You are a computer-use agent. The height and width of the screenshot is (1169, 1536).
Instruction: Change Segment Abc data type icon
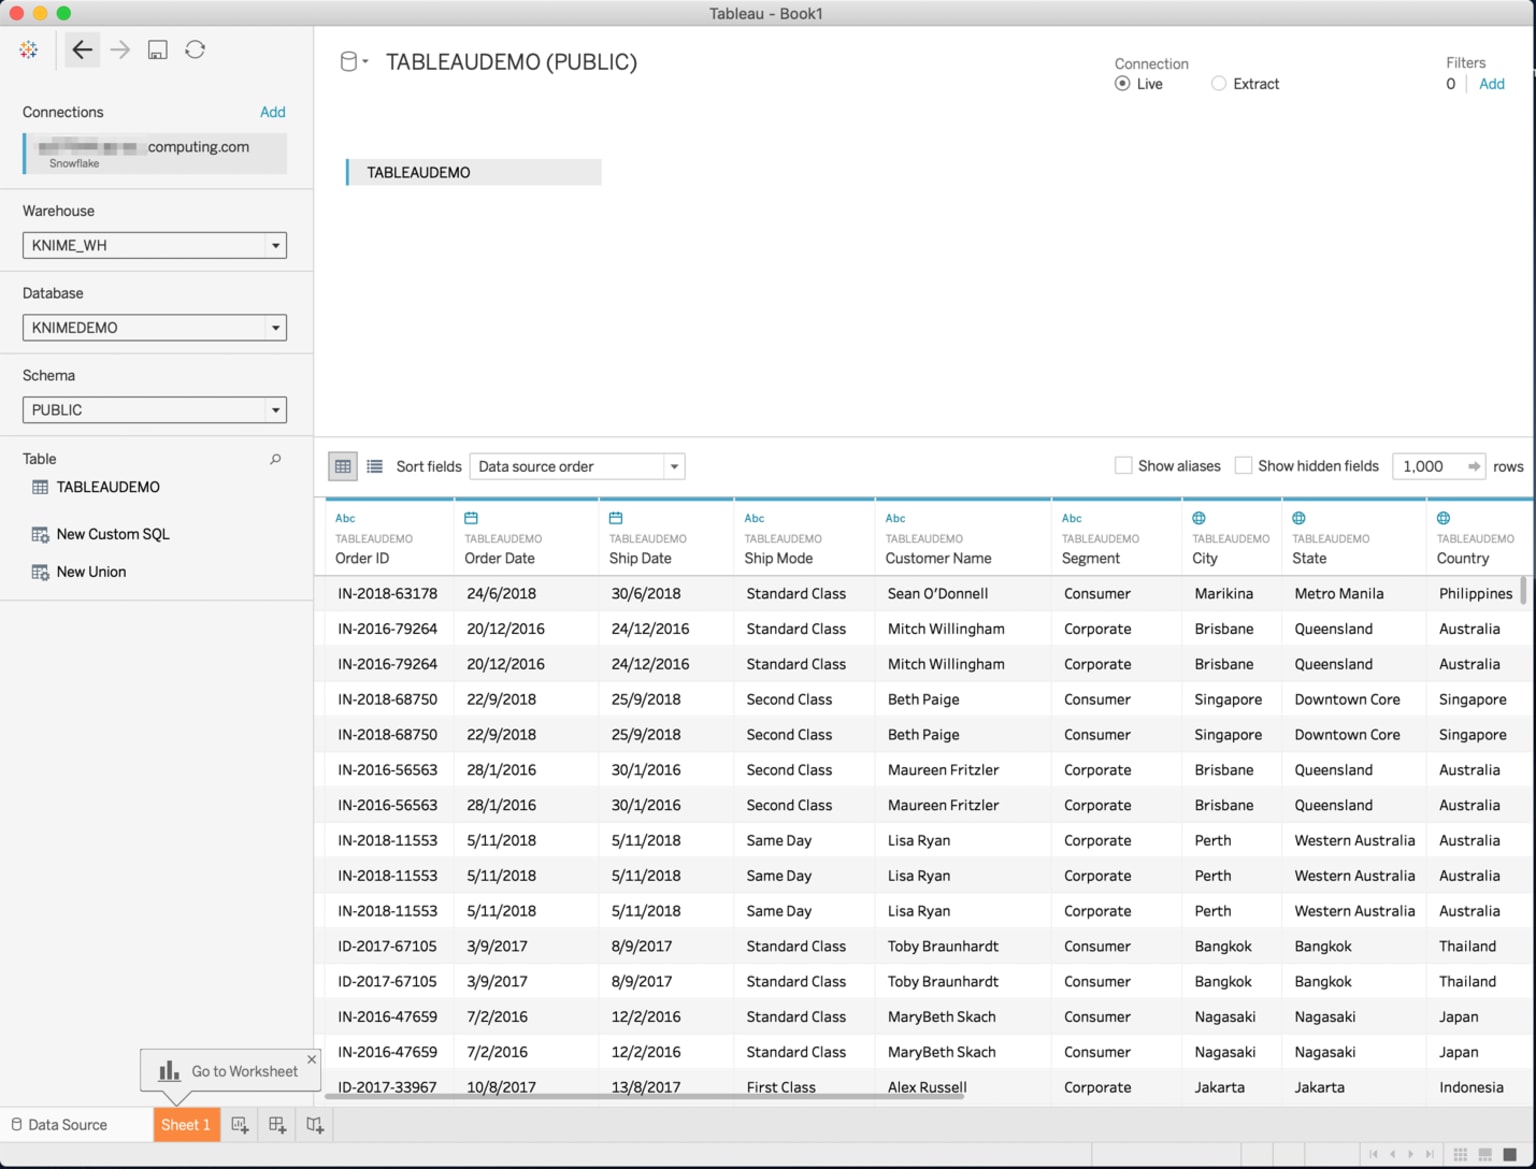1072,518
